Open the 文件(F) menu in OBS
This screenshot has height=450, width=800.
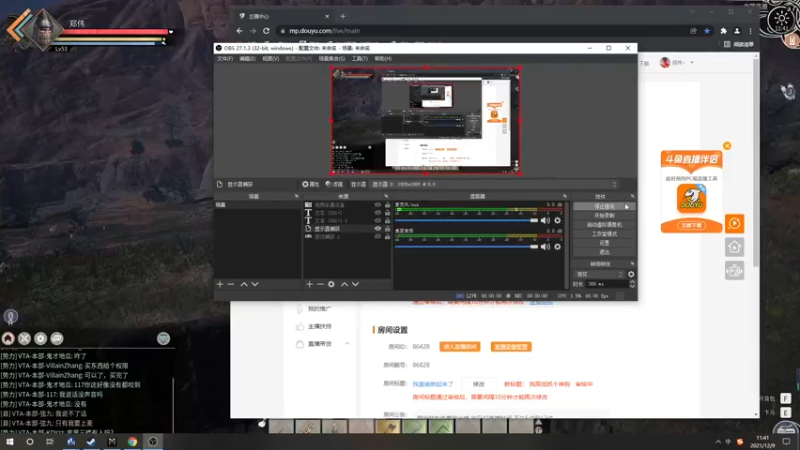point(224,59)
